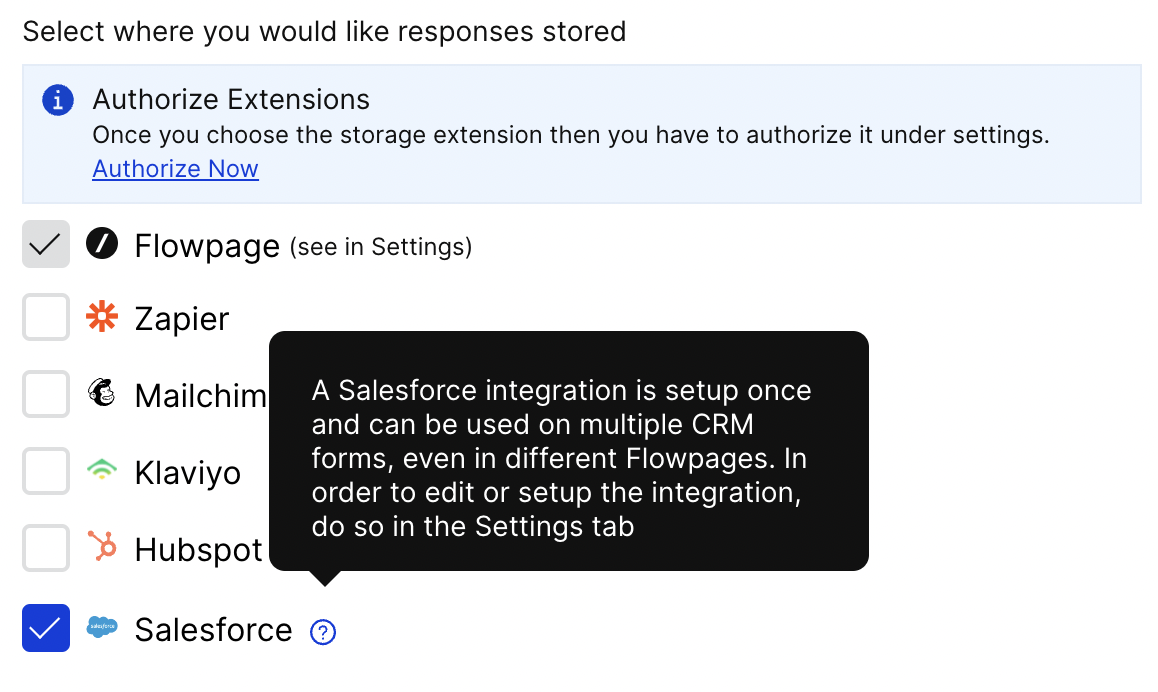Click the Salesforce help question-mark icon

click(323, 632)
